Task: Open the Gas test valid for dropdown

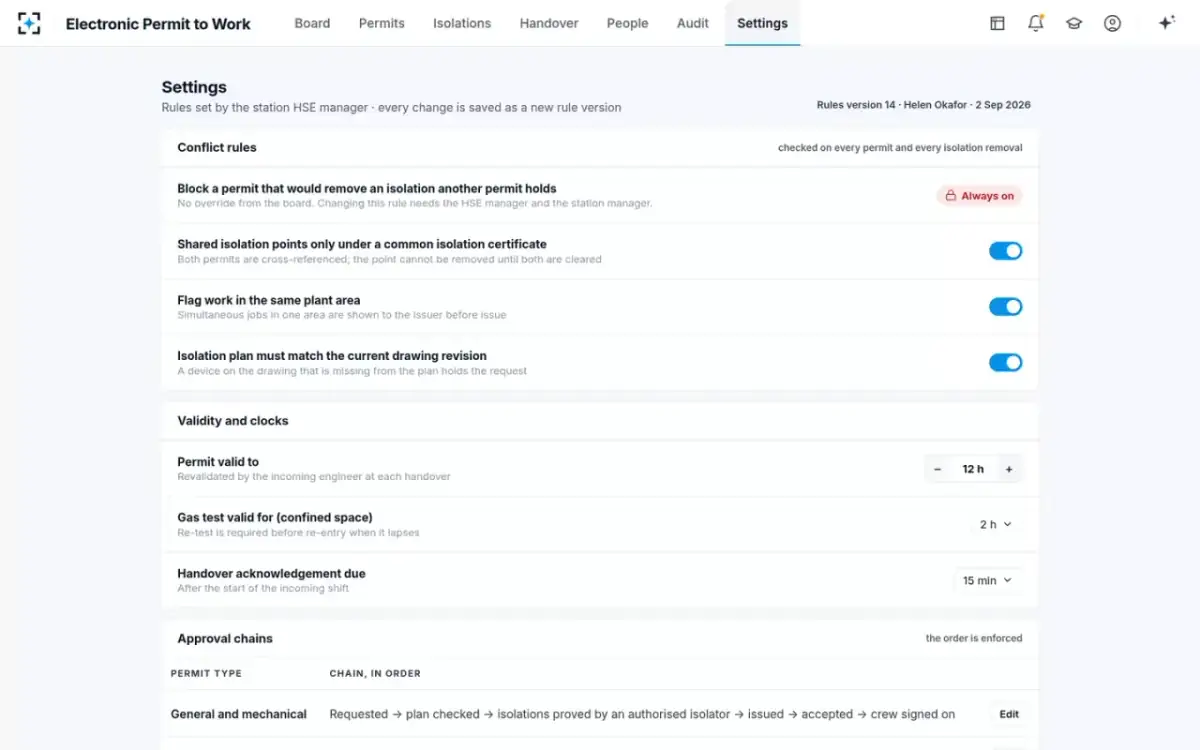Action: pos(996,524)
